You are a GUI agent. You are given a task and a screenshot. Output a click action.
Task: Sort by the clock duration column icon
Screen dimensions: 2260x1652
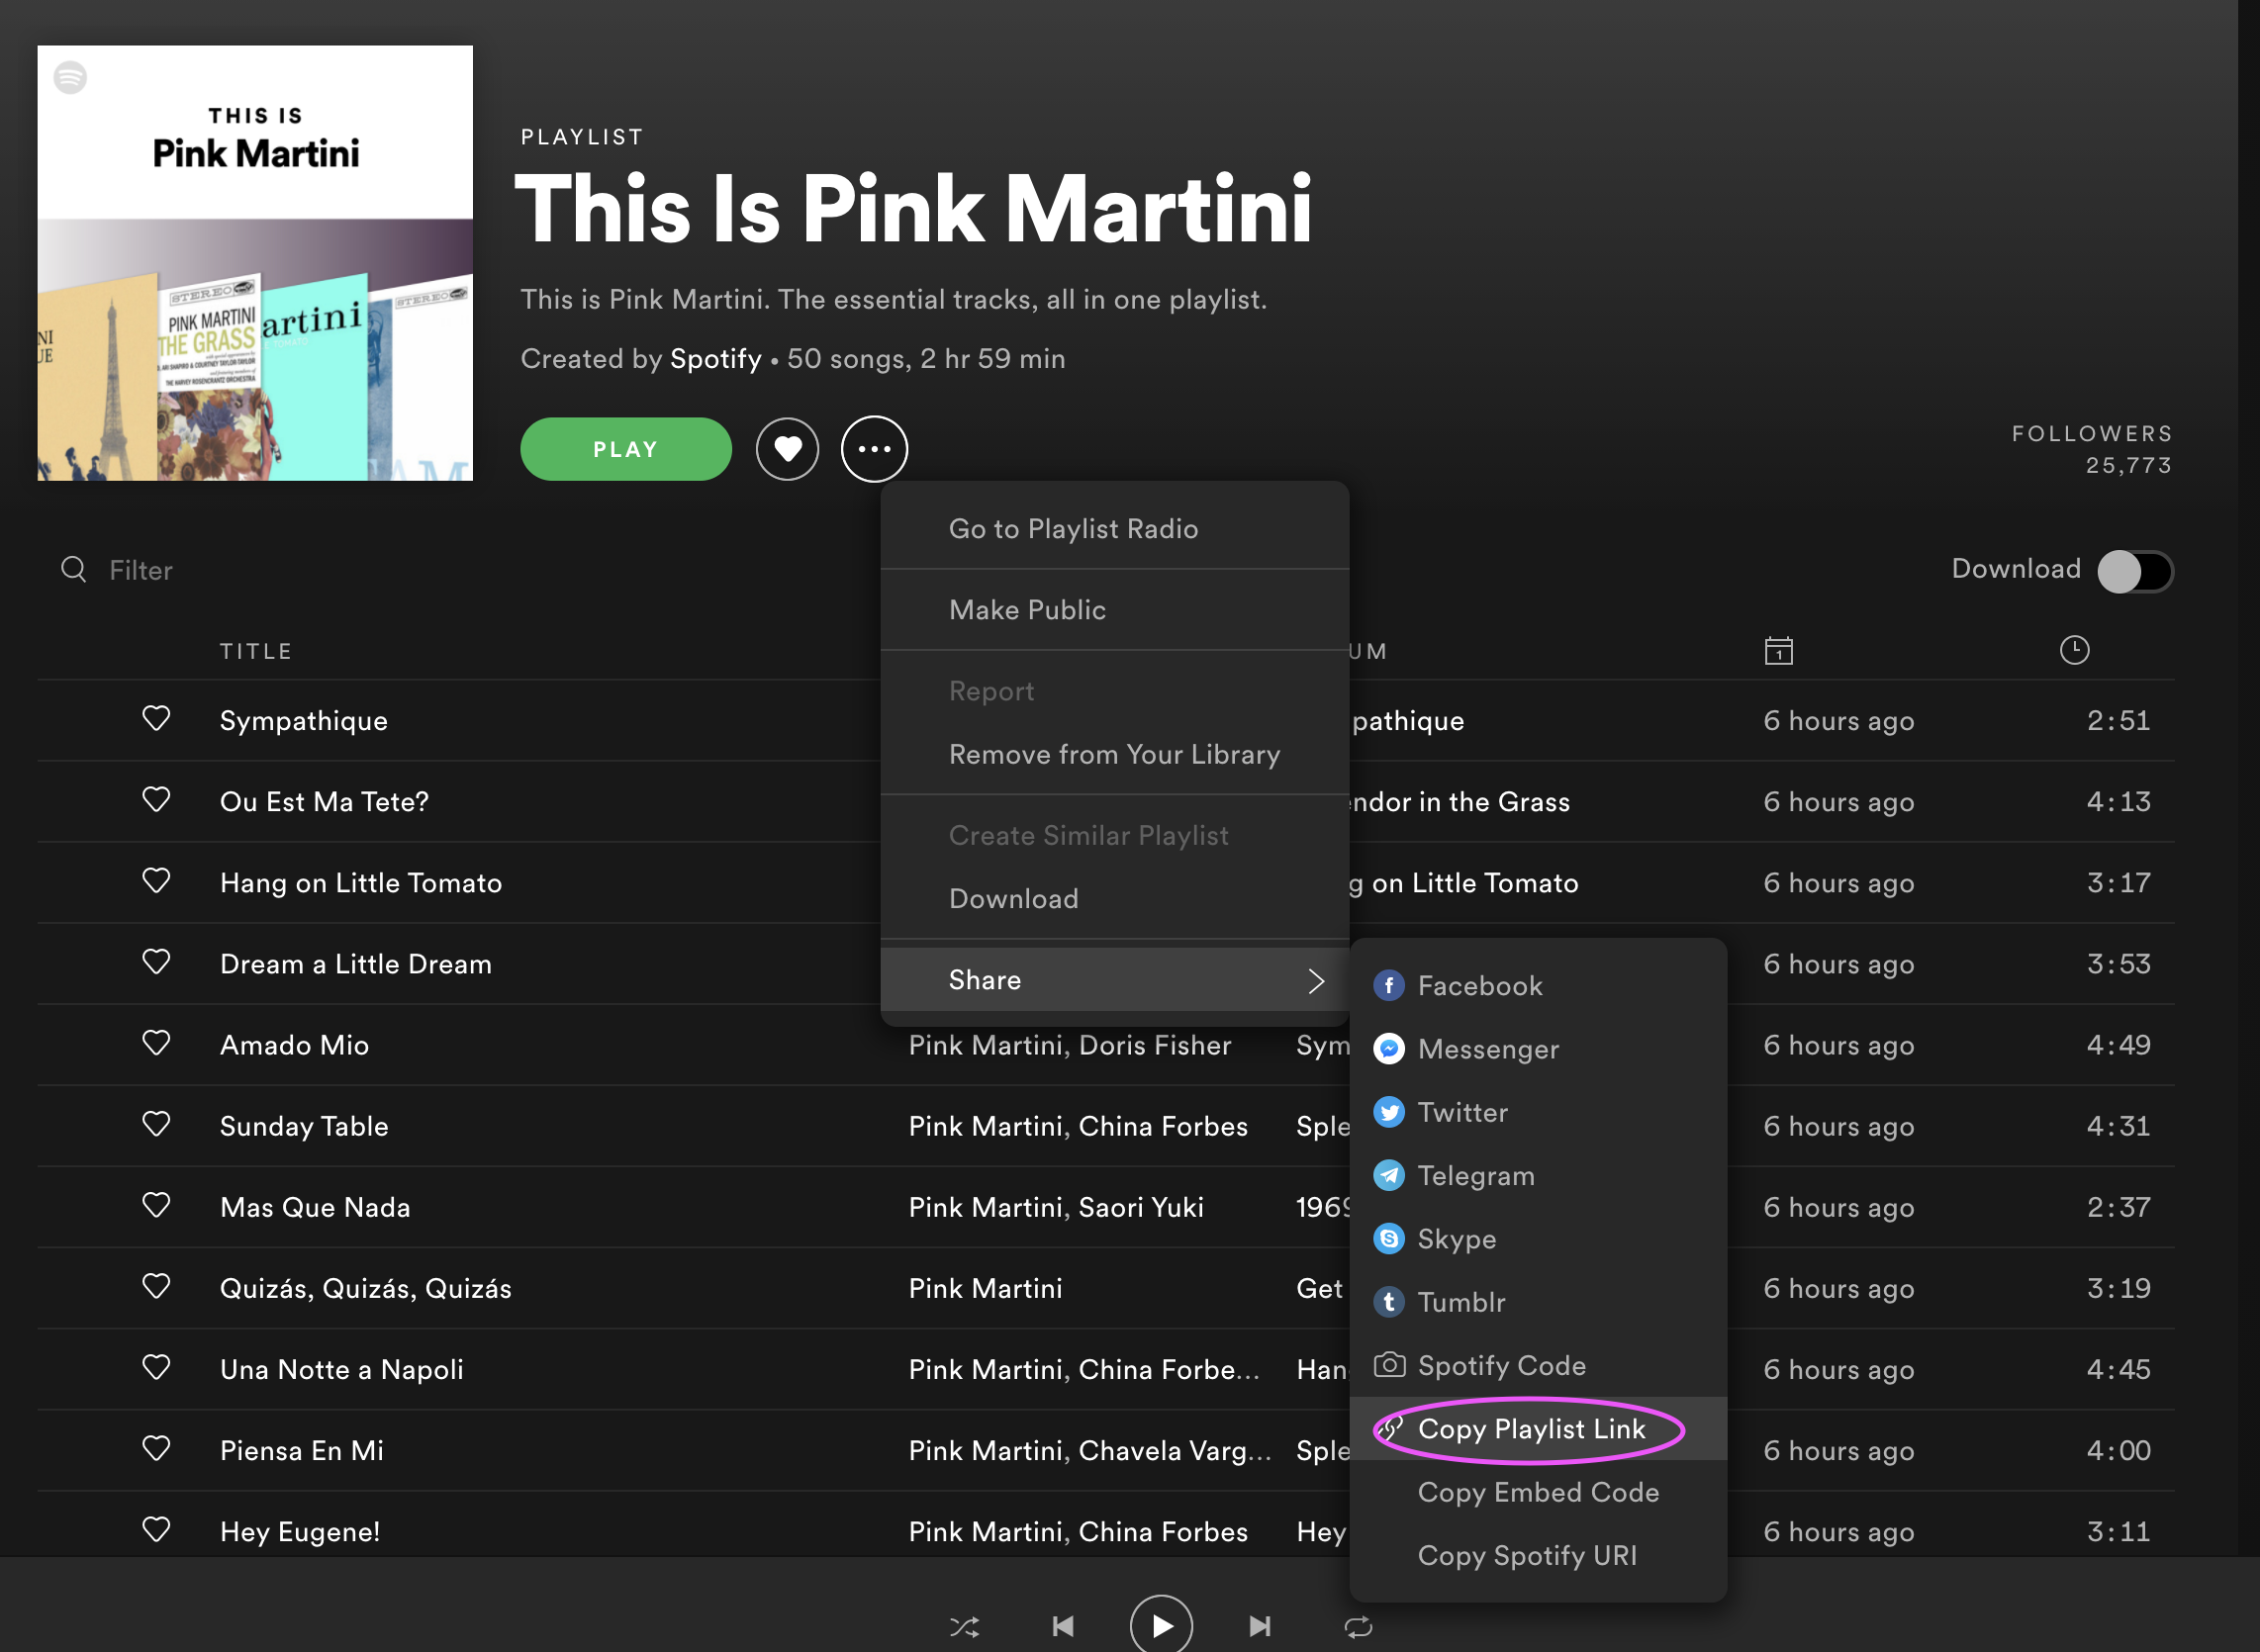click(x=2074, y=650)
